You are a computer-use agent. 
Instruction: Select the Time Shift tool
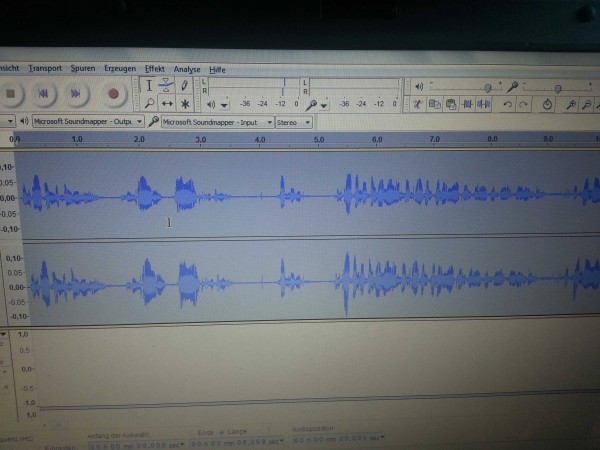pyautogui.click(x=167, y=103)
